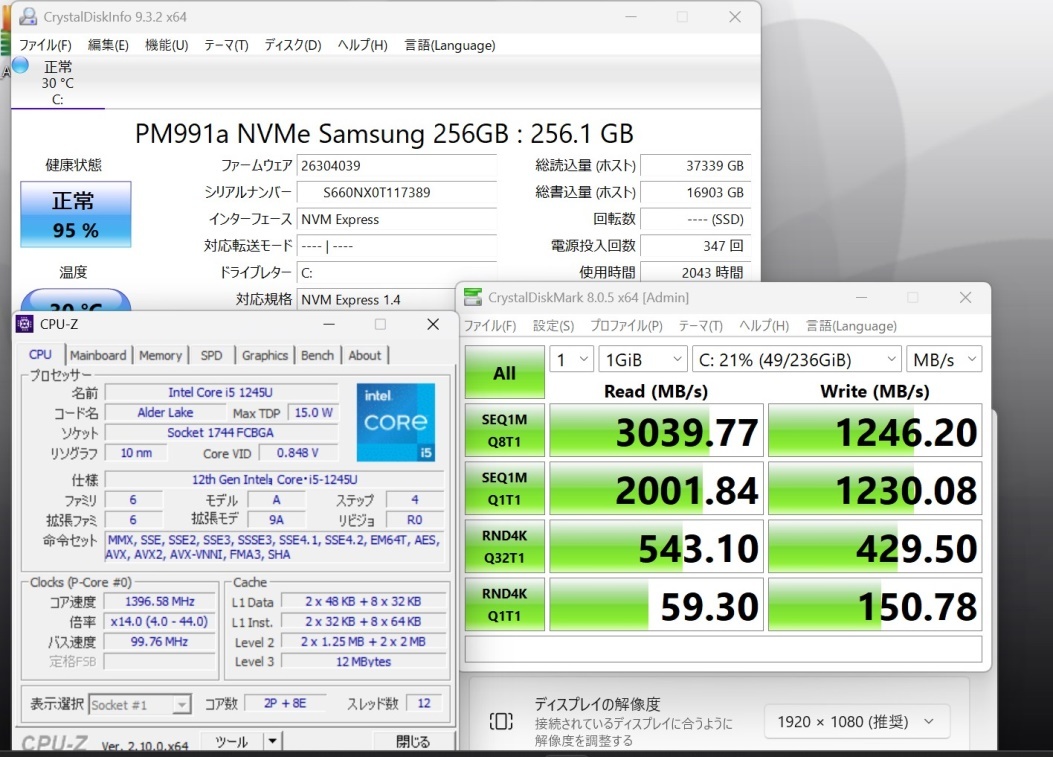Switch to the Bench tab in CPU-Z

318,355
